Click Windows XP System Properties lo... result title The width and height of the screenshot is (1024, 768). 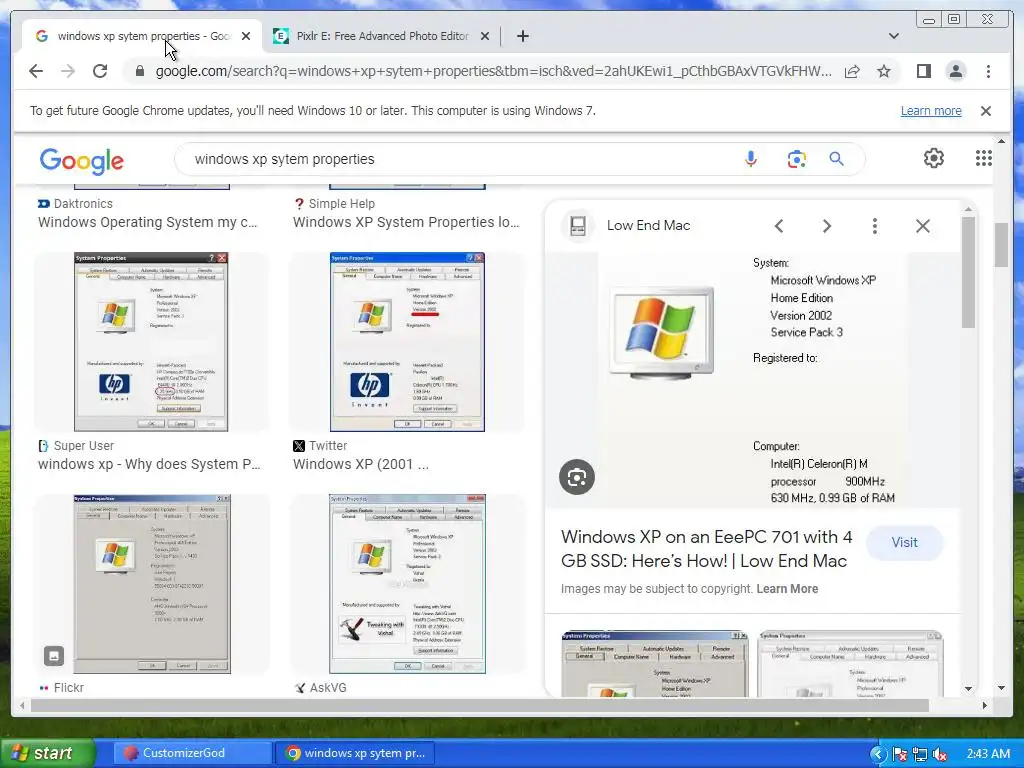[x=406, y=222]
